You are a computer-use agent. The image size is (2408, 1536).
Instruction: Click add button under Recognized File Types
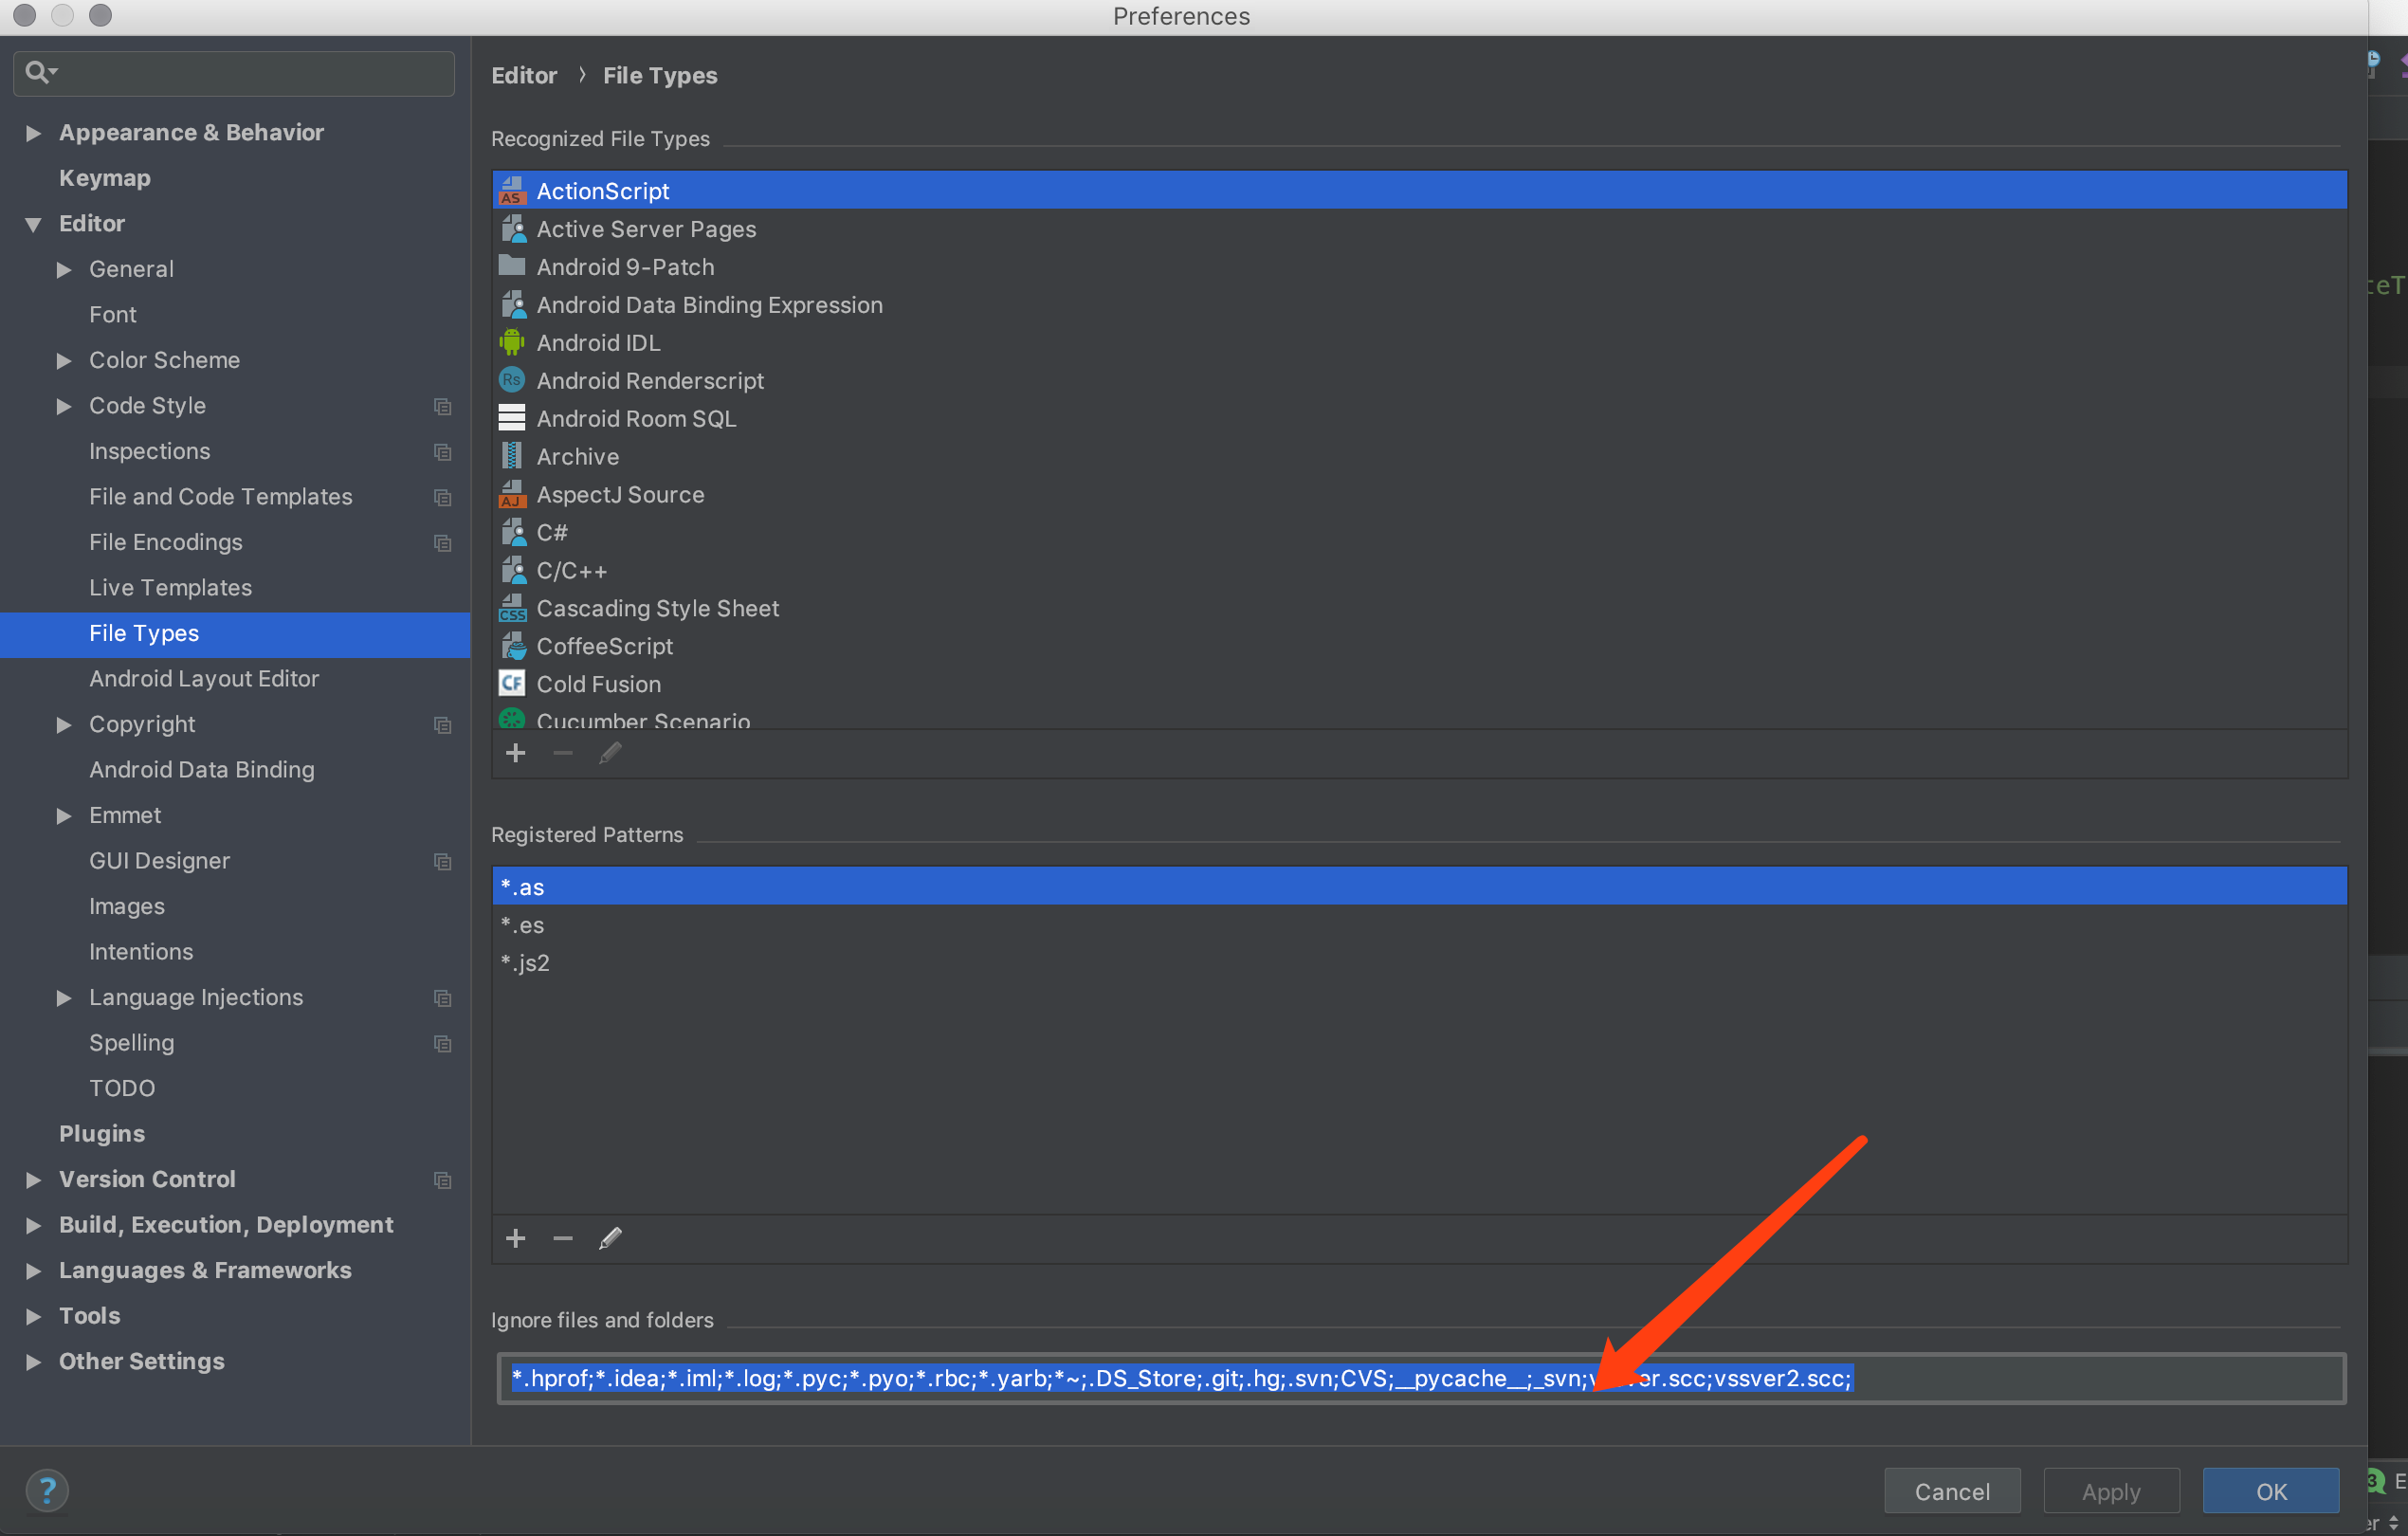(515, 753)
